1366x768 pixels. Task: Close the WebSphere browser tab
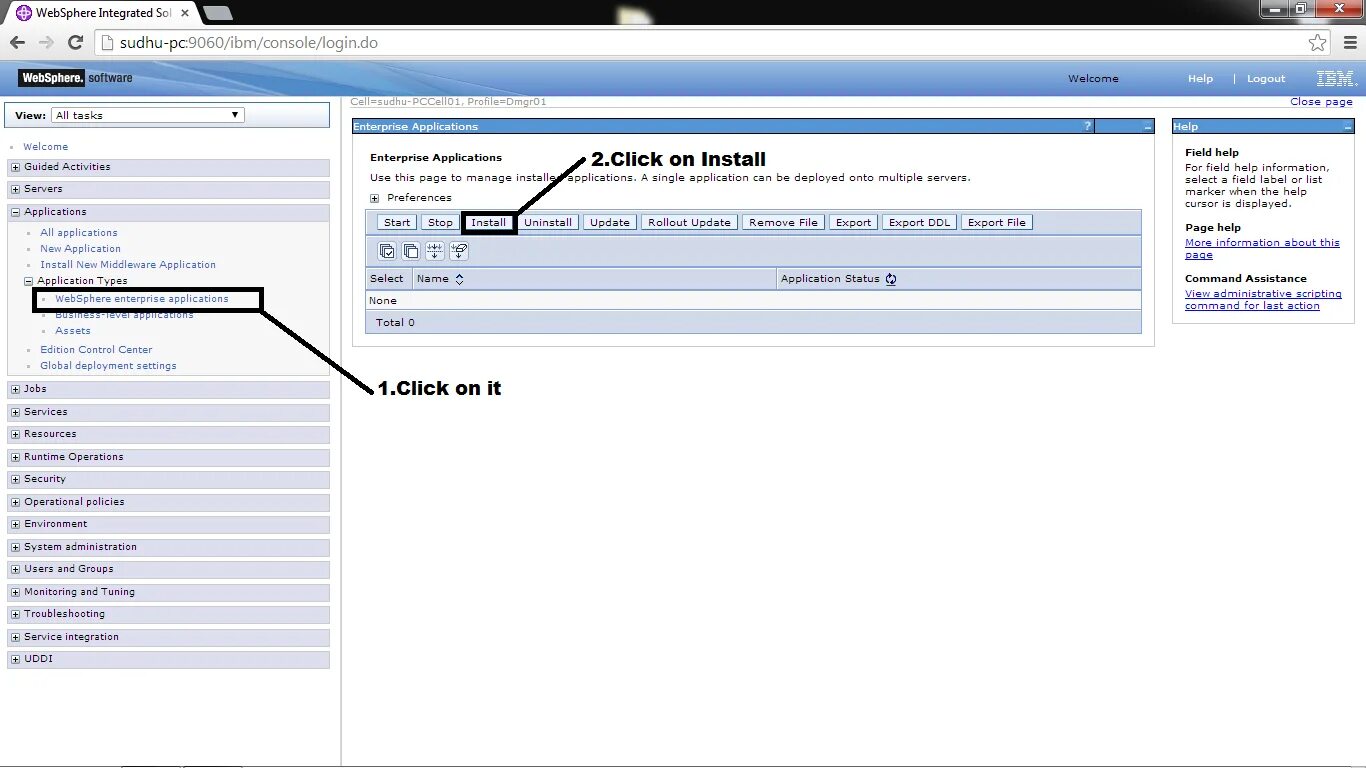[184, 13]
